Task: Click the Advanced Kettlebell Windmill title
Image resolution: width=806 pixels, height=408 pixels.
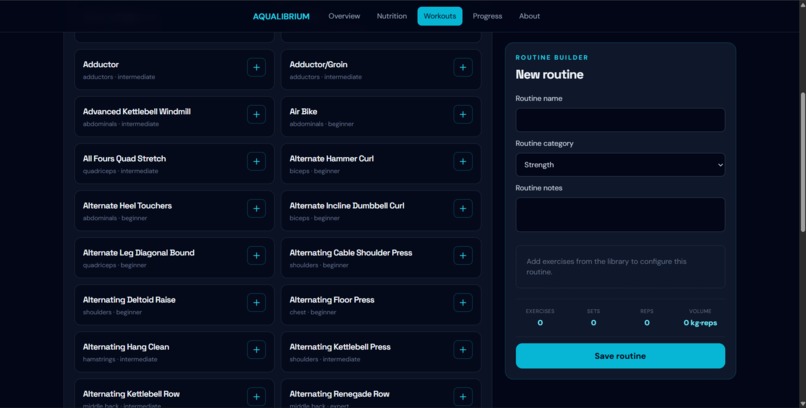Action: point(137,112)
